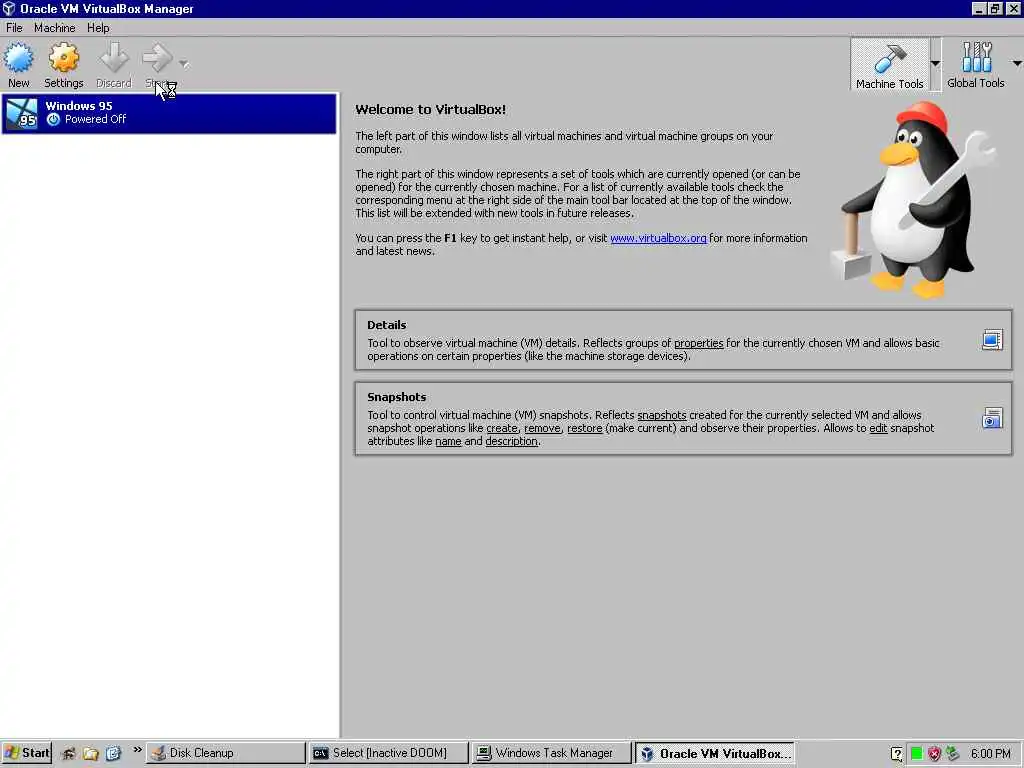Image resolution: width=1024 pixels, height=768 pixels.
Task: Click the green square tray icon
Action: (x=916, y=754)
